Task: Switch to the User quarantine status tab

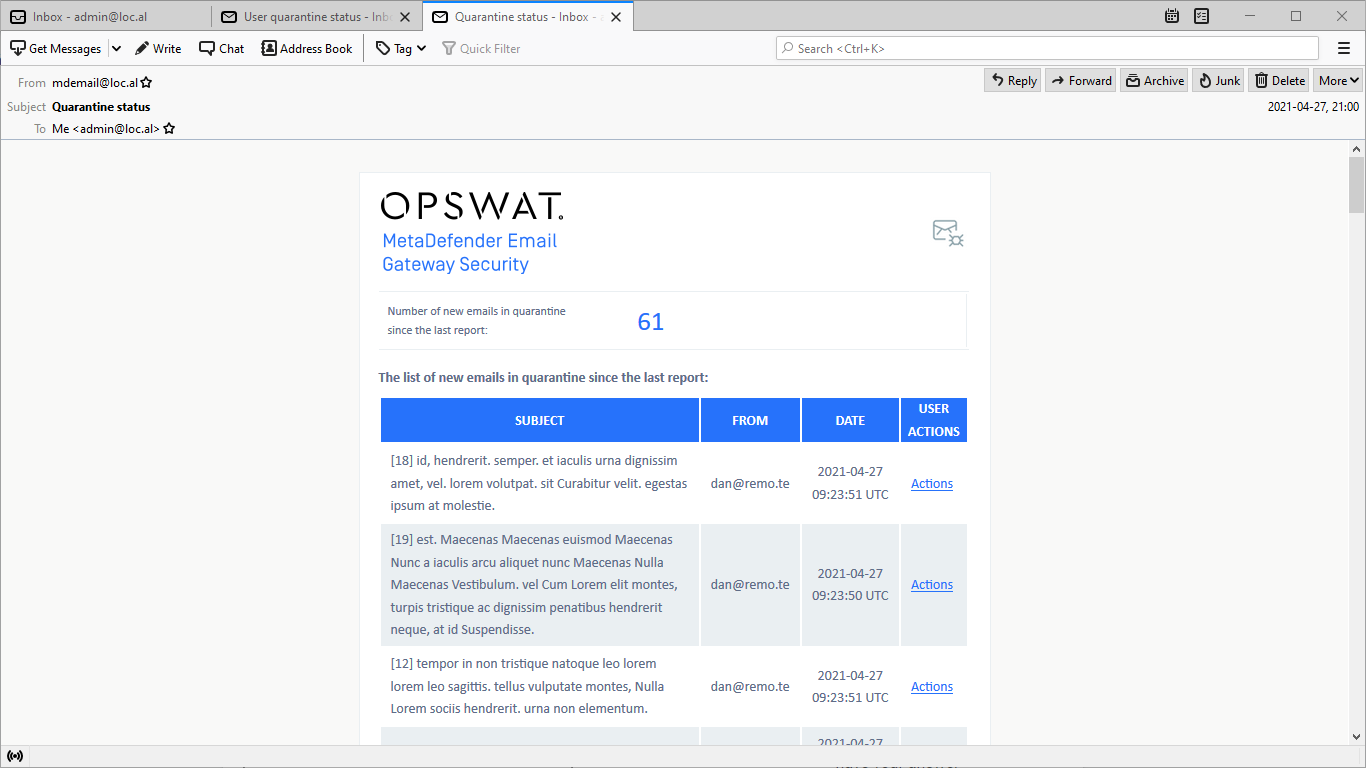Action: (x=316, y=16)
